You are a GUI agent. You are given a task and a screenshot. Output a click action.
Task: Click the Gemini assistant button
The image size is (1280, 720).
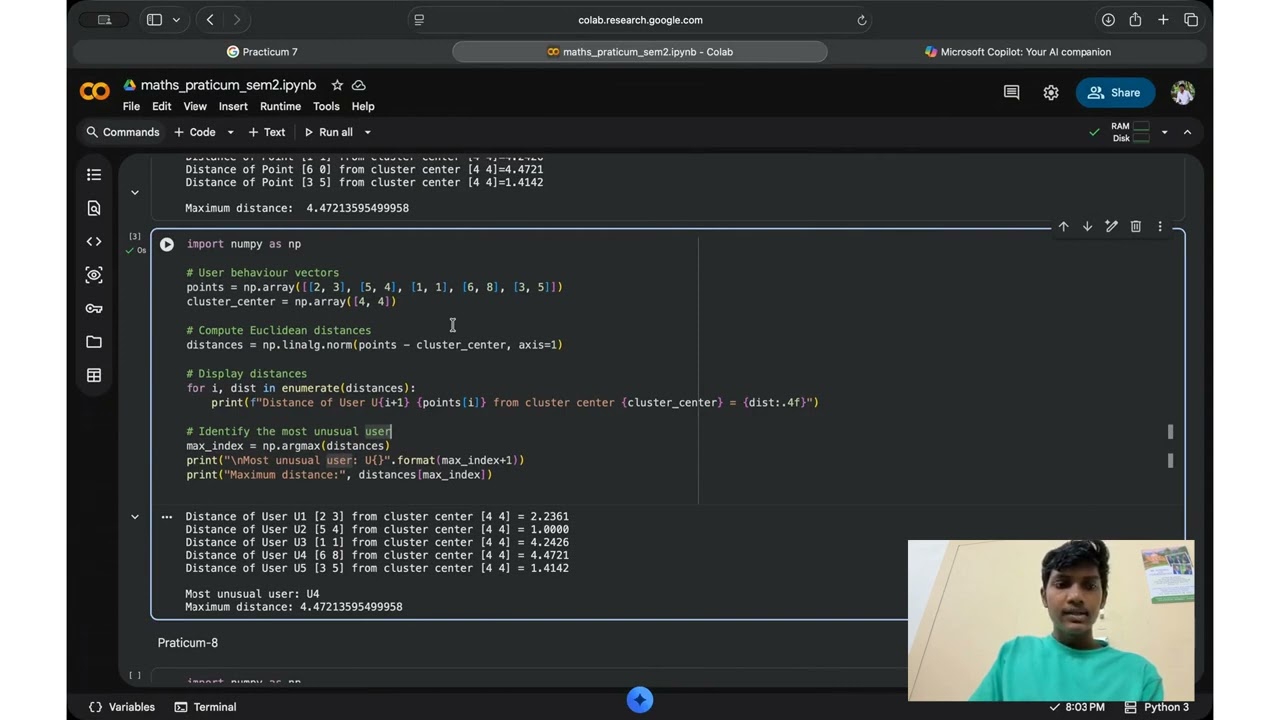[640, 700]
